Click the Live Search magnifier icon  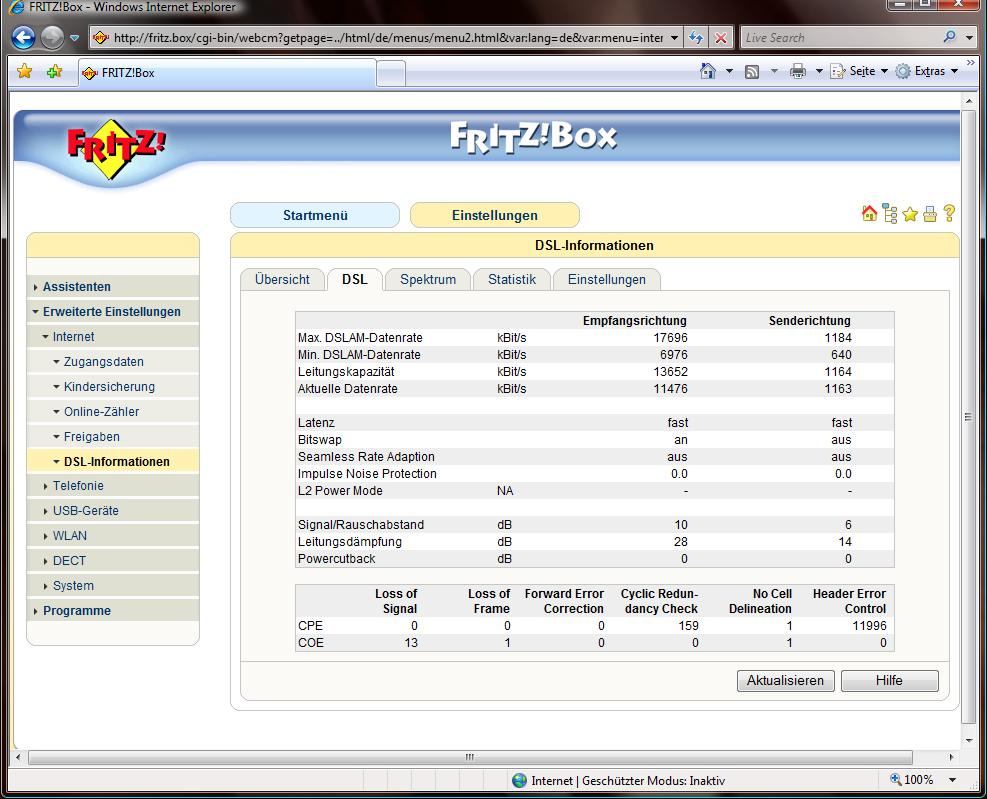[949, 37]
